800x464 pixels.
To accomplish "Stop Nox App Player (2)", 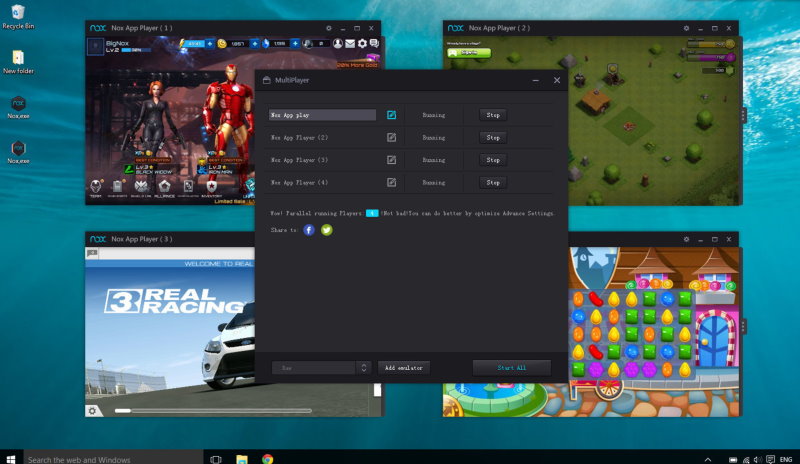I will coord(493,137).
